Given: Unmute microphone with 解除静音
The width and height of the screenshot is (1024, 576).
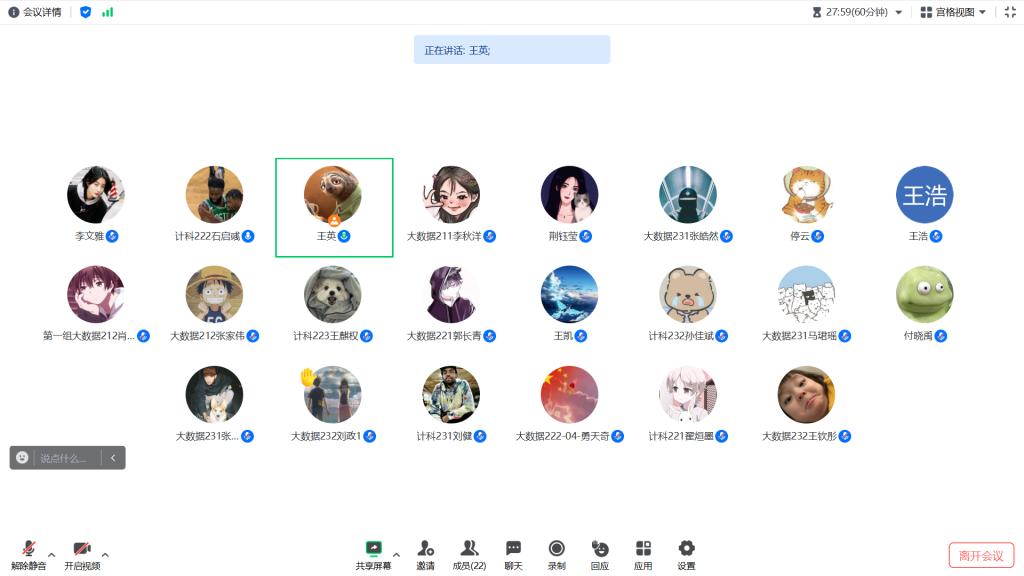Looking at the screenshot, I should (x=29, y=554).
